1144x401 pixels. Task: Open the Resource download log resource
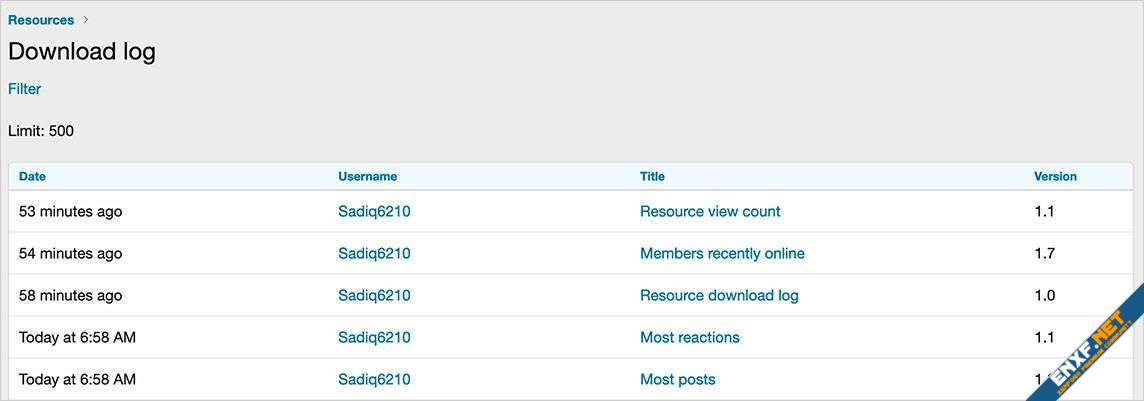(x=719, y=296)
